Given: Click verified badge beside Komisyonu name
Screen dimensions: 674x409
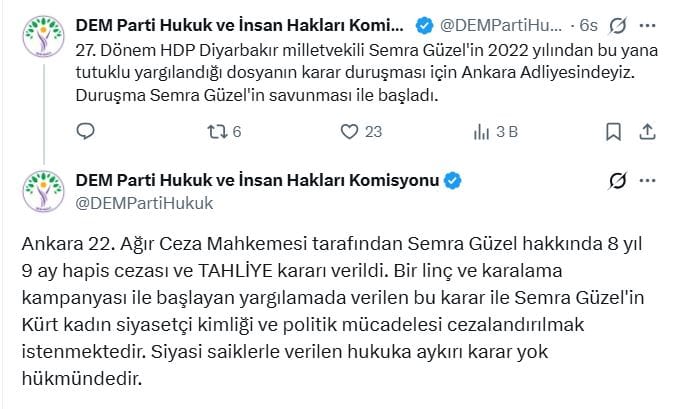Looking at the screenshot, I should point(453,181).
